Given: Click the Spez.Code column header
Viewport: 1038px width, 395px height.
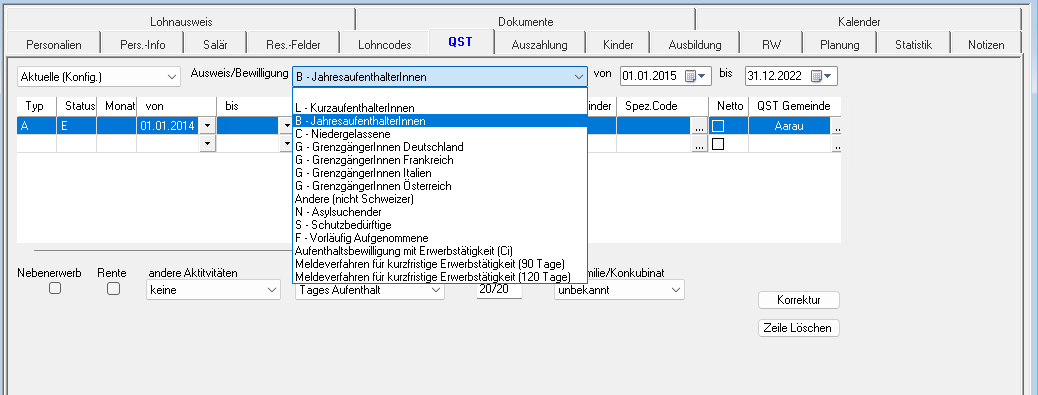Looking at the screenshot, I should (x=662, y=106).
